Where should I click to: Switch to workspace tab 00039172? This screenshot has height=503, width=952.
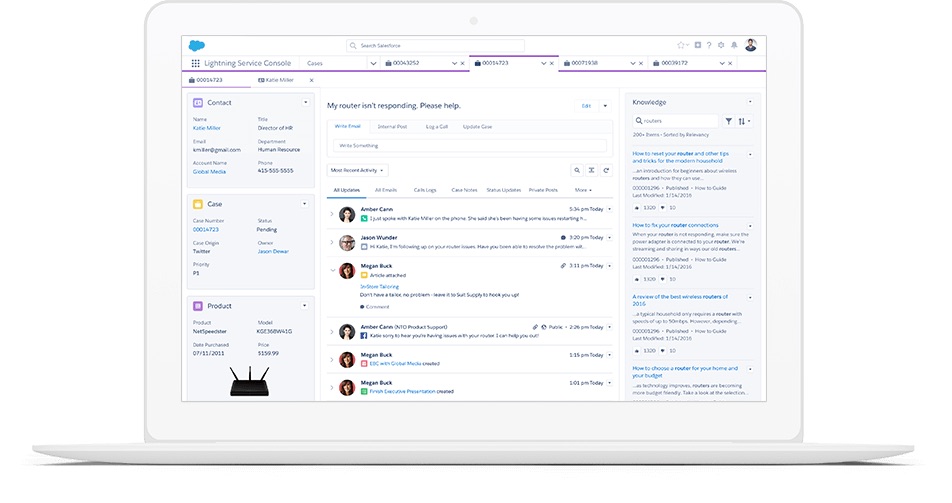(674, 63)
